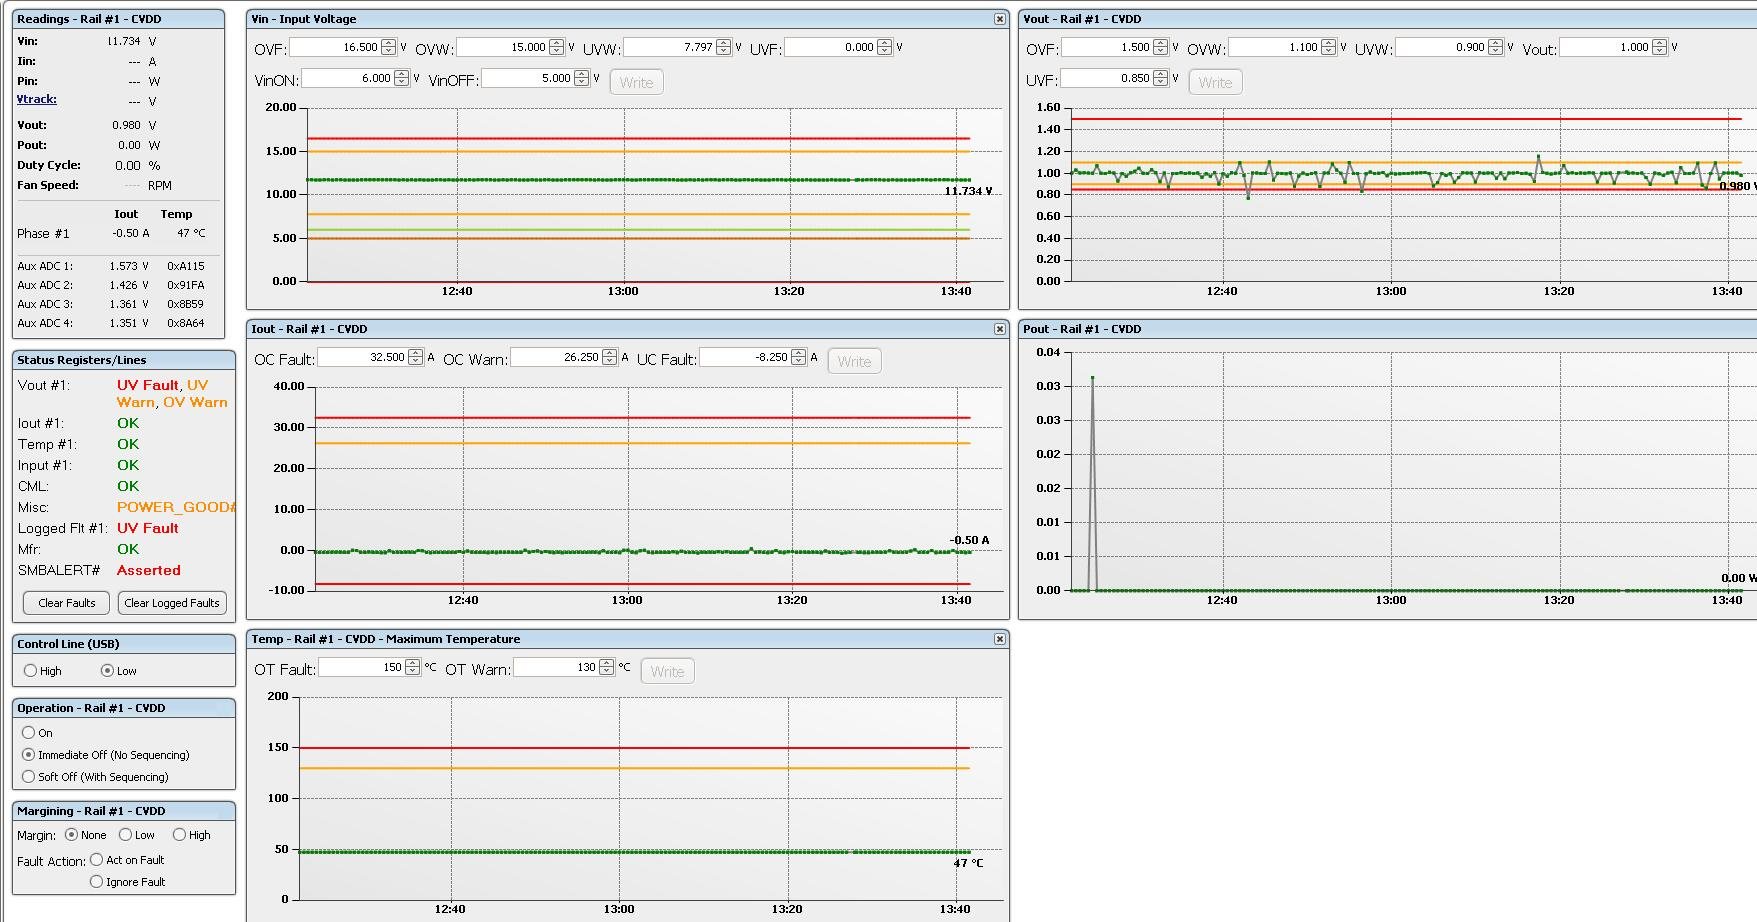Image resolution: width=1757 pixels, height=922 pixels.
Task: Adjust Vout UVW stepper arrows
Action: click(1496, 47)
